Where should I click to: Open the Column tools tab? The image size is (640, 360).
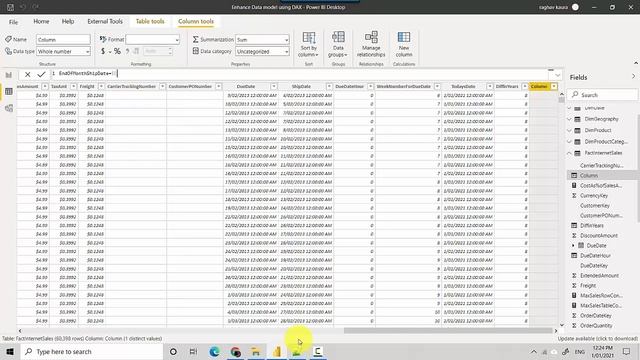[196, 21]
